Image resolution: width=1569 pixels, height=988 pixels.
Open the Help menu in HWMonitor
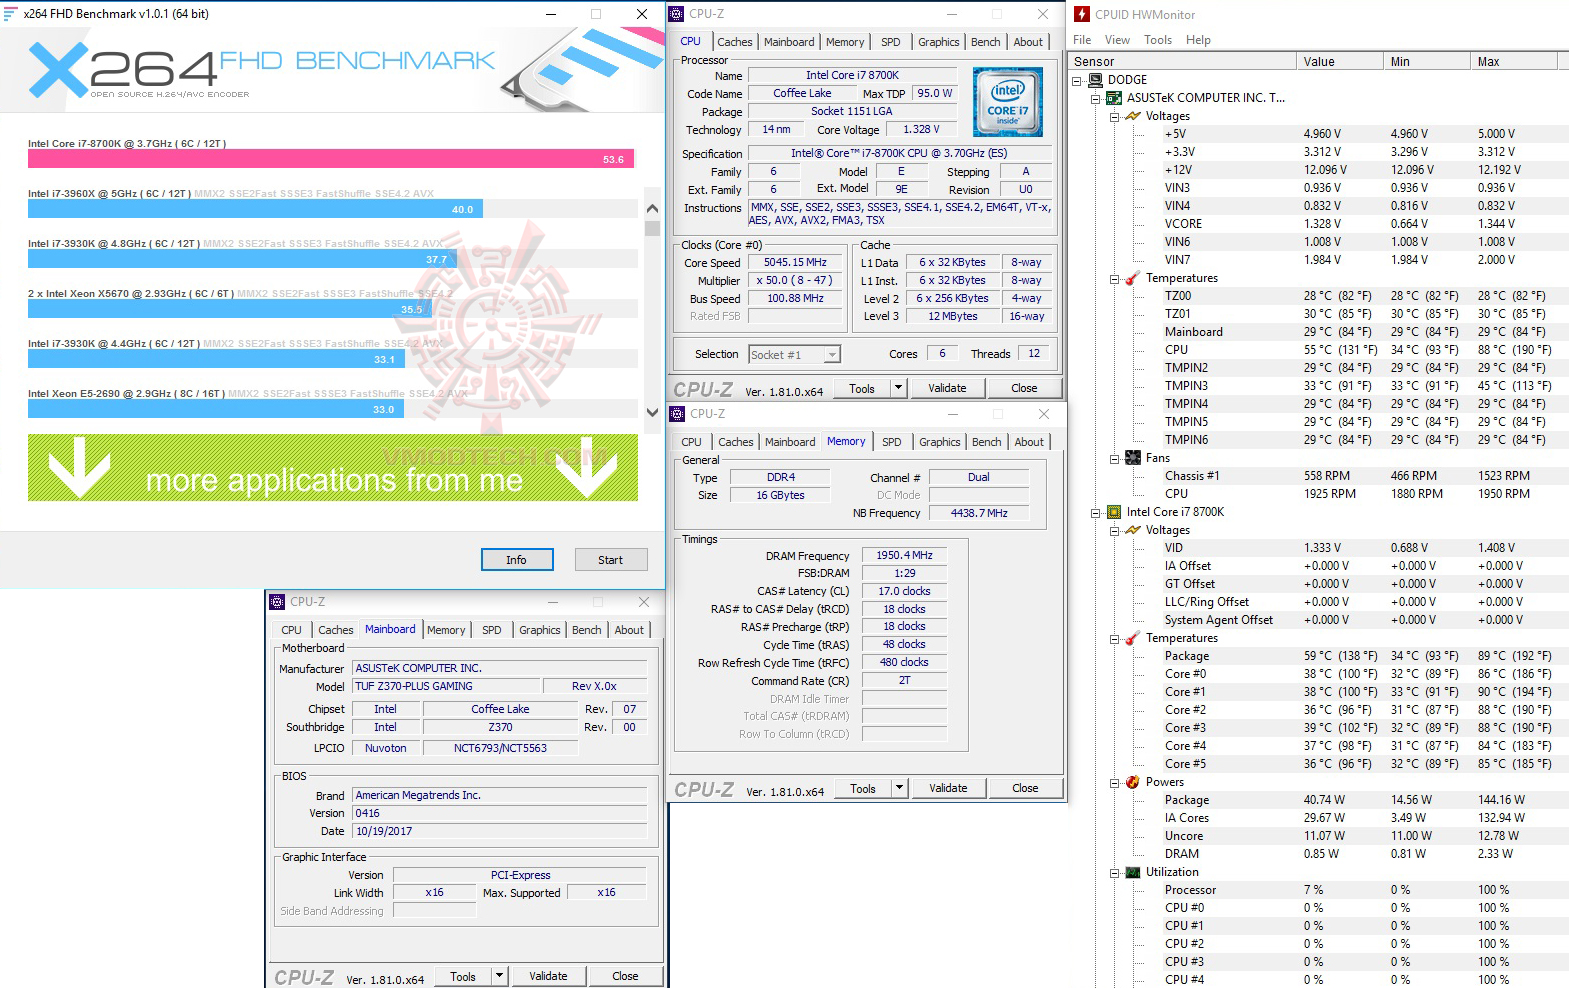tap(1198, 40)
